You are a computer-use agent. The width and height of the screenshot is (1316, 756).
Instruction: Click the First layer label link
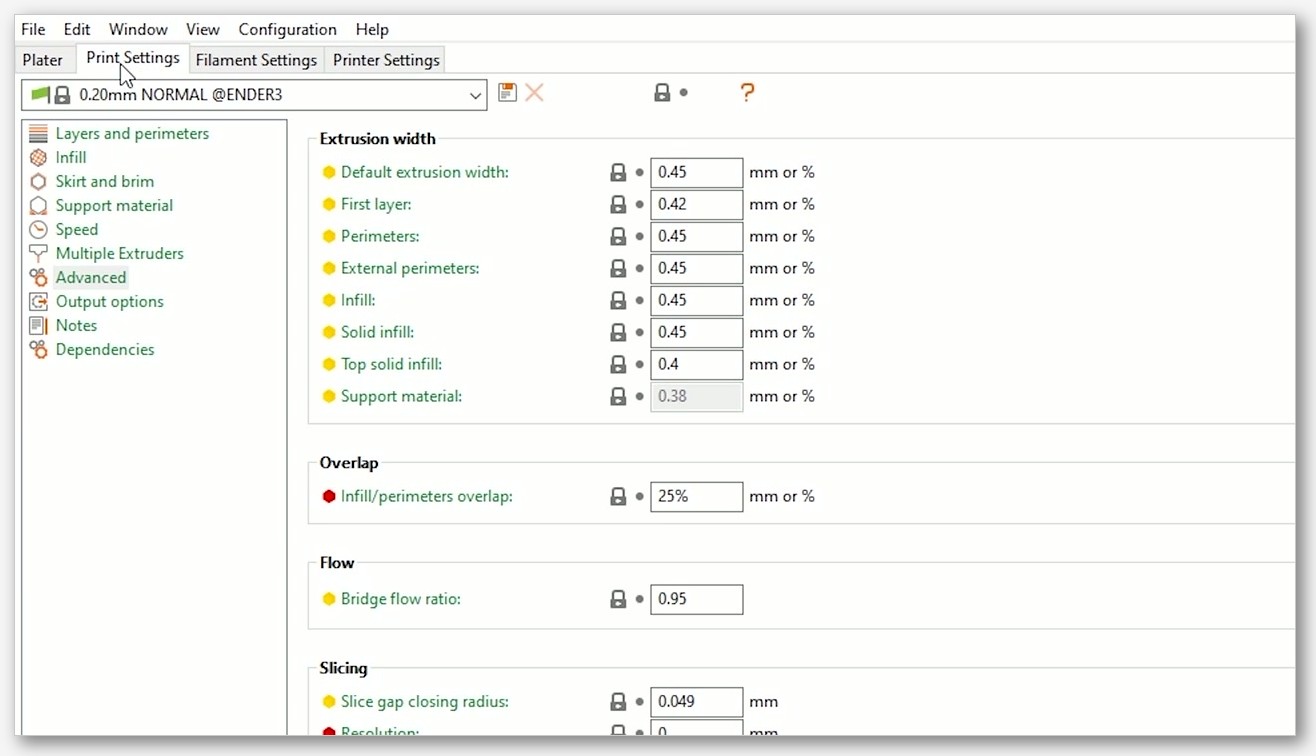[x=376, y=204]
